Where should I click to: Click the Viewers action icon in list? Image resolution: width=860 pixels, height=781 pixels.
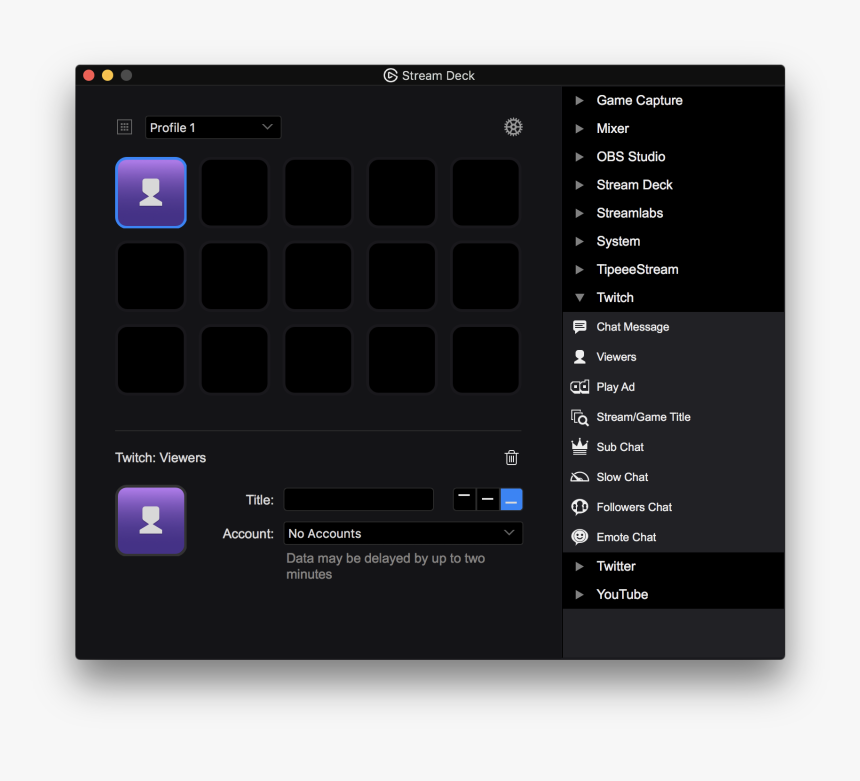[579, 357]
